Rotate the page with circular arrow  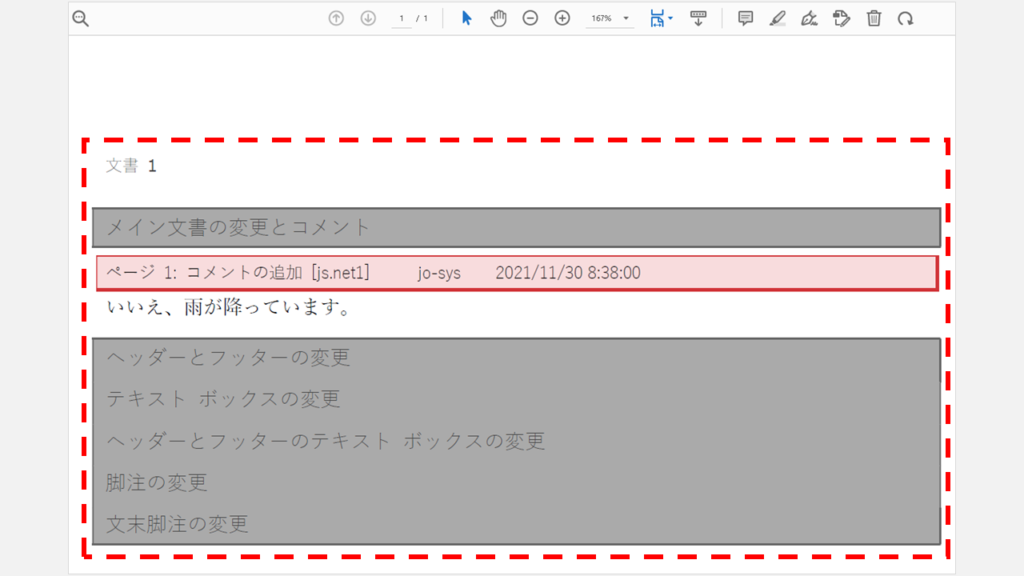click(905, 18)
